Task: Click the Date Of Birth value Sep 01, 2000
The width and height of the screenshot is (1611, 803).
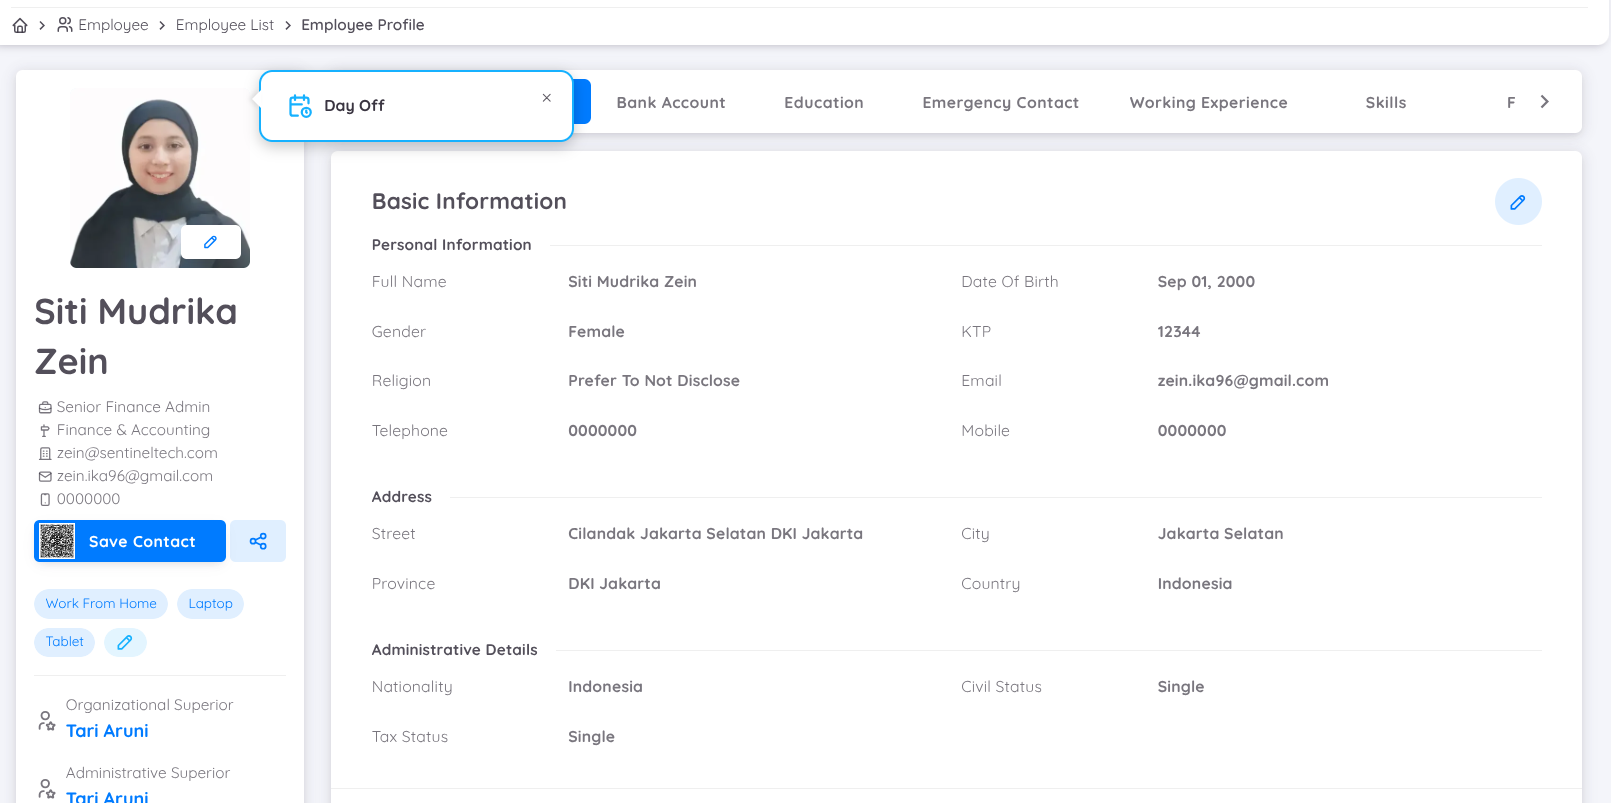Action: tap(1206, 282)
